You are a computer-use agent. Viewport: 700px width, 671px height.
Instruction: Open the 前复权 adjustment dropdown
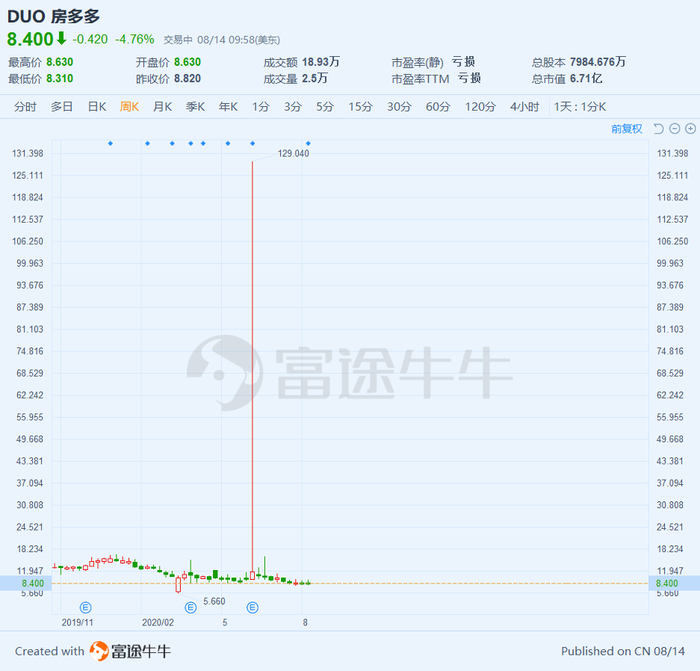(x=627, y=129)
